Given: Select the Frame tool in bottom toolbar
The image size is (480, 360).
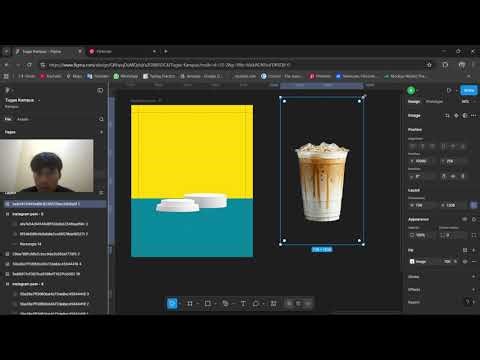Looking at the screenshot, I should tap(190, 303).
